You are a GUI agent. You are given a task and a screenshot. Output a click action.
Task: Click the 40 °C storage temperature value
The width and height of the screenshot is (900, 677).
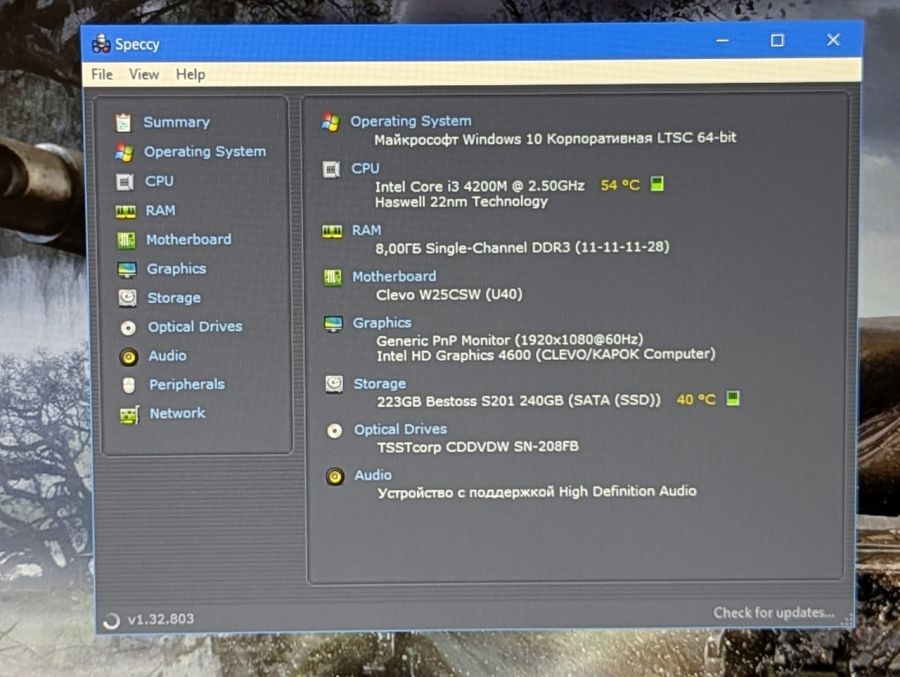coord(696,399)
